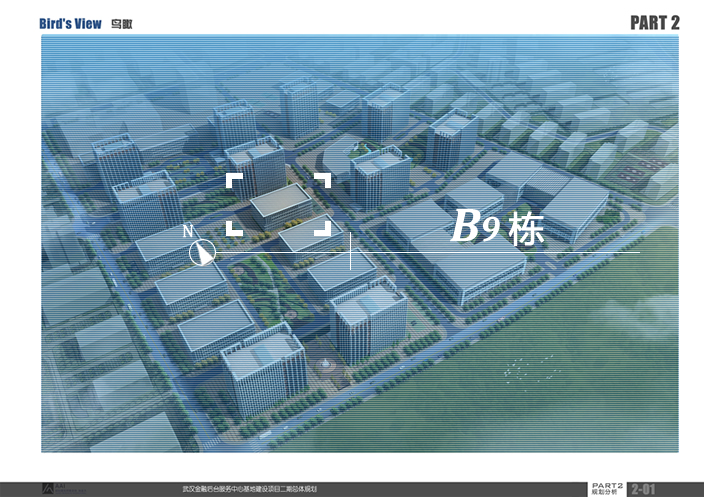
Task: Click the tall tower at the bottom front
Action: pyautogui.click(x=262, y=375)
